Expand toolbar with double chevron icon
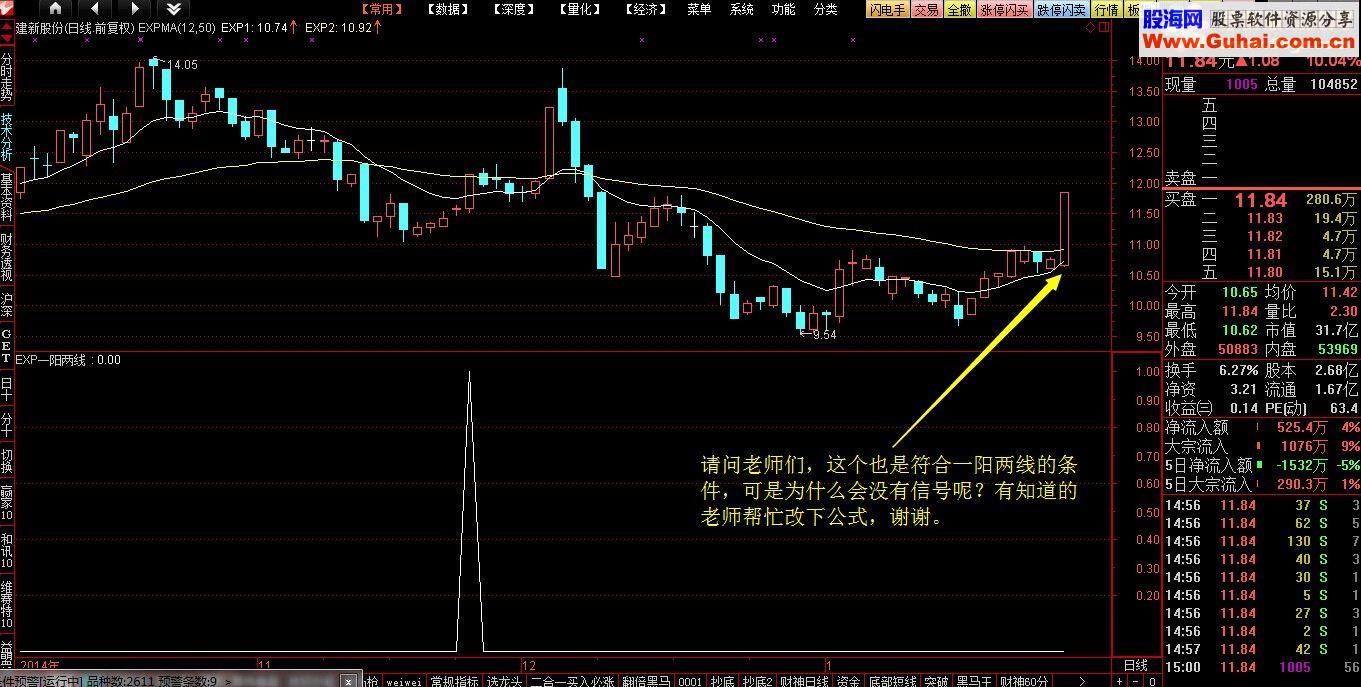This screenshot has width=1361, height=687. coord(172,9)
